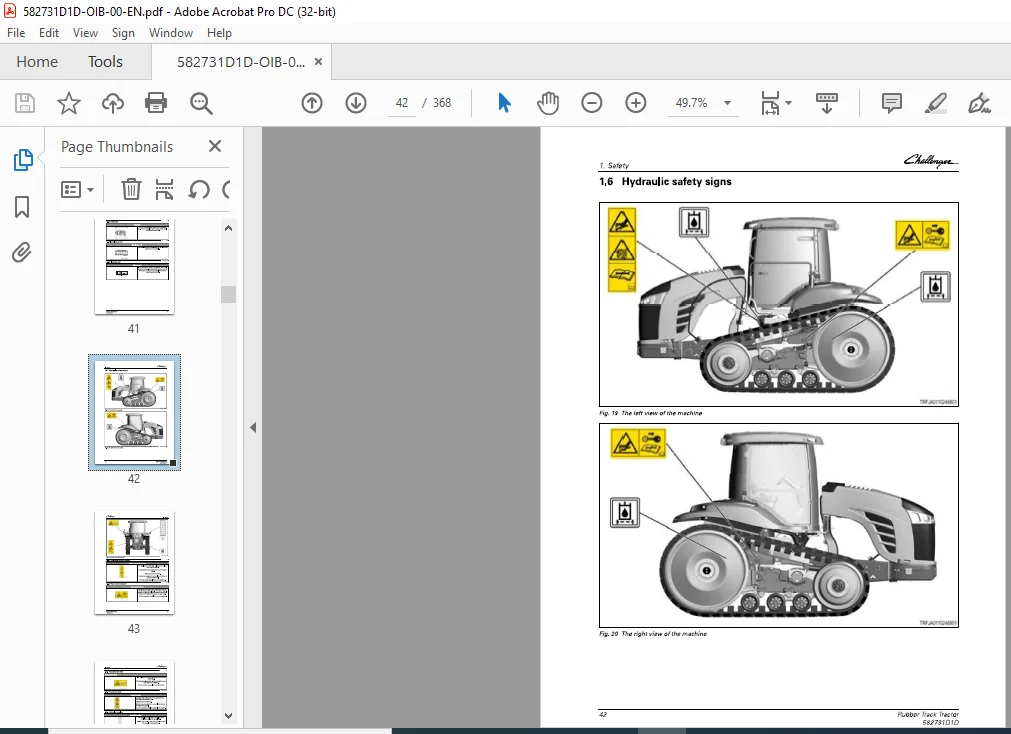Open the Attachments paperclip panel
Image resolution: width=1011 pixels, height=734 pixels.
click(x=22, y=252)
